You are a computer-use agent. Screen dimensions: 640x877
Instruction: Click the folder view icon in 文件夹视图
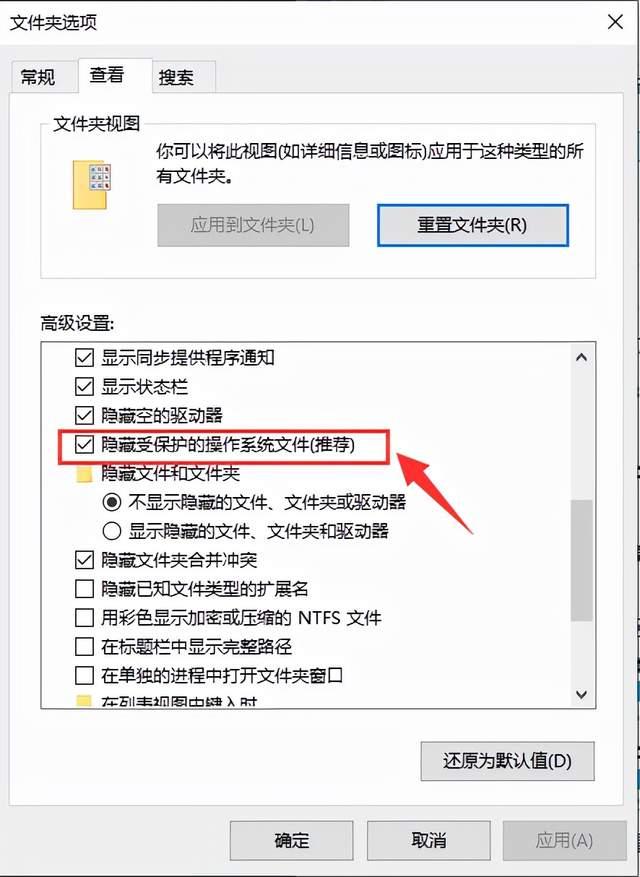92,185
